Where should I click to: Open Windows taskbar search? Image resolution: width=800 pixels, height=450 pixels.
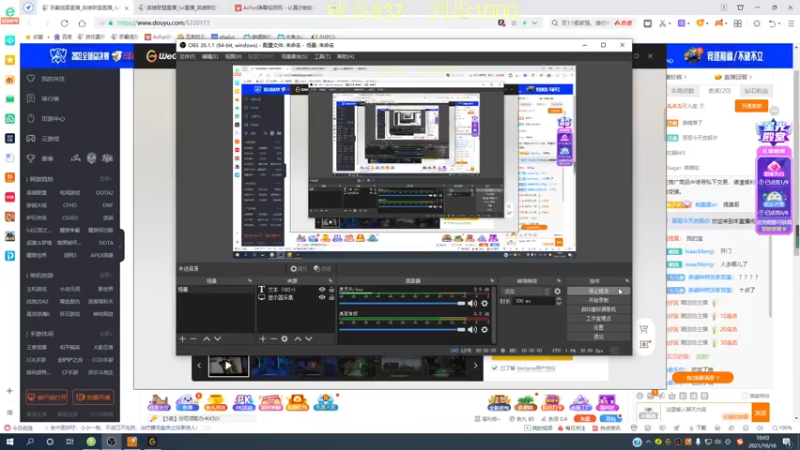[30, 442]
